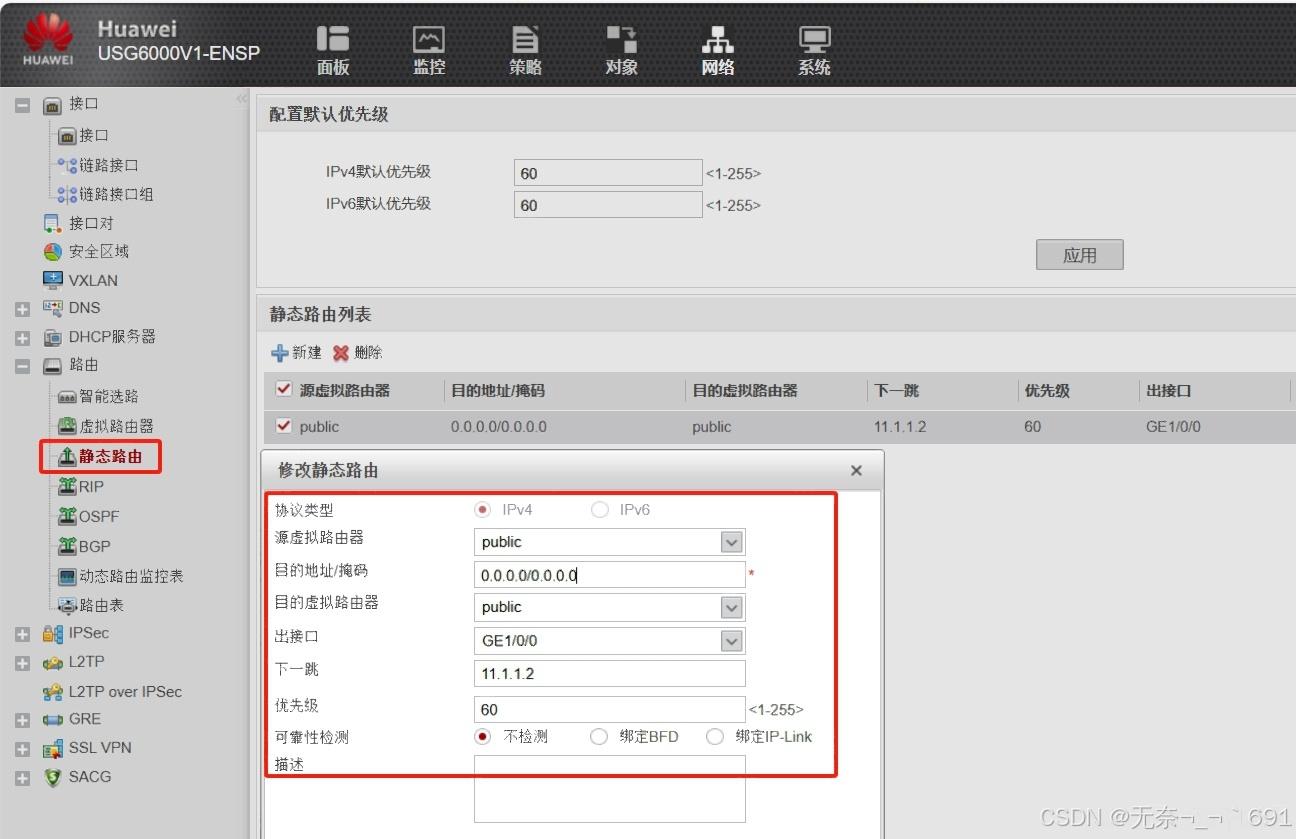This screenshot has height=839, width=1296.
Task: Expand the DNS tree node
Action: [x=22, y=308]
